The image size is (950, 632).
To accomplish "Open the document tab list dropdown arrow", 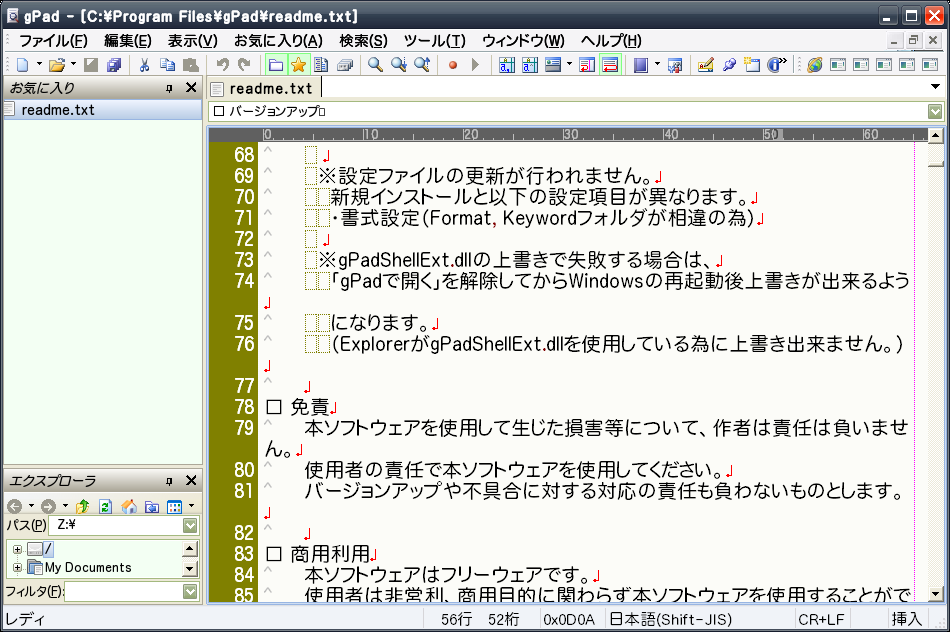I will [935, 87].
